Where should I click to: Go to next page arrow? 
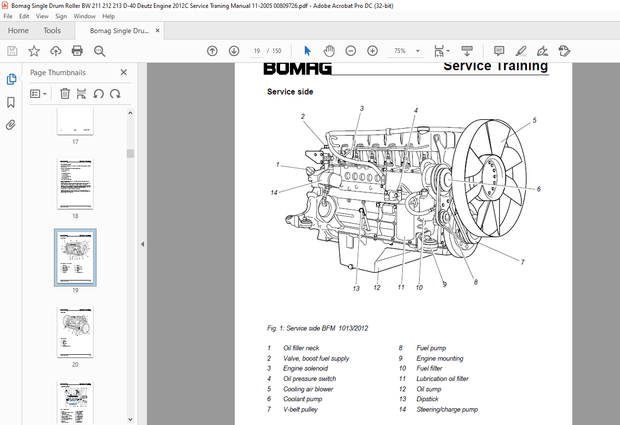pos(234,51)
